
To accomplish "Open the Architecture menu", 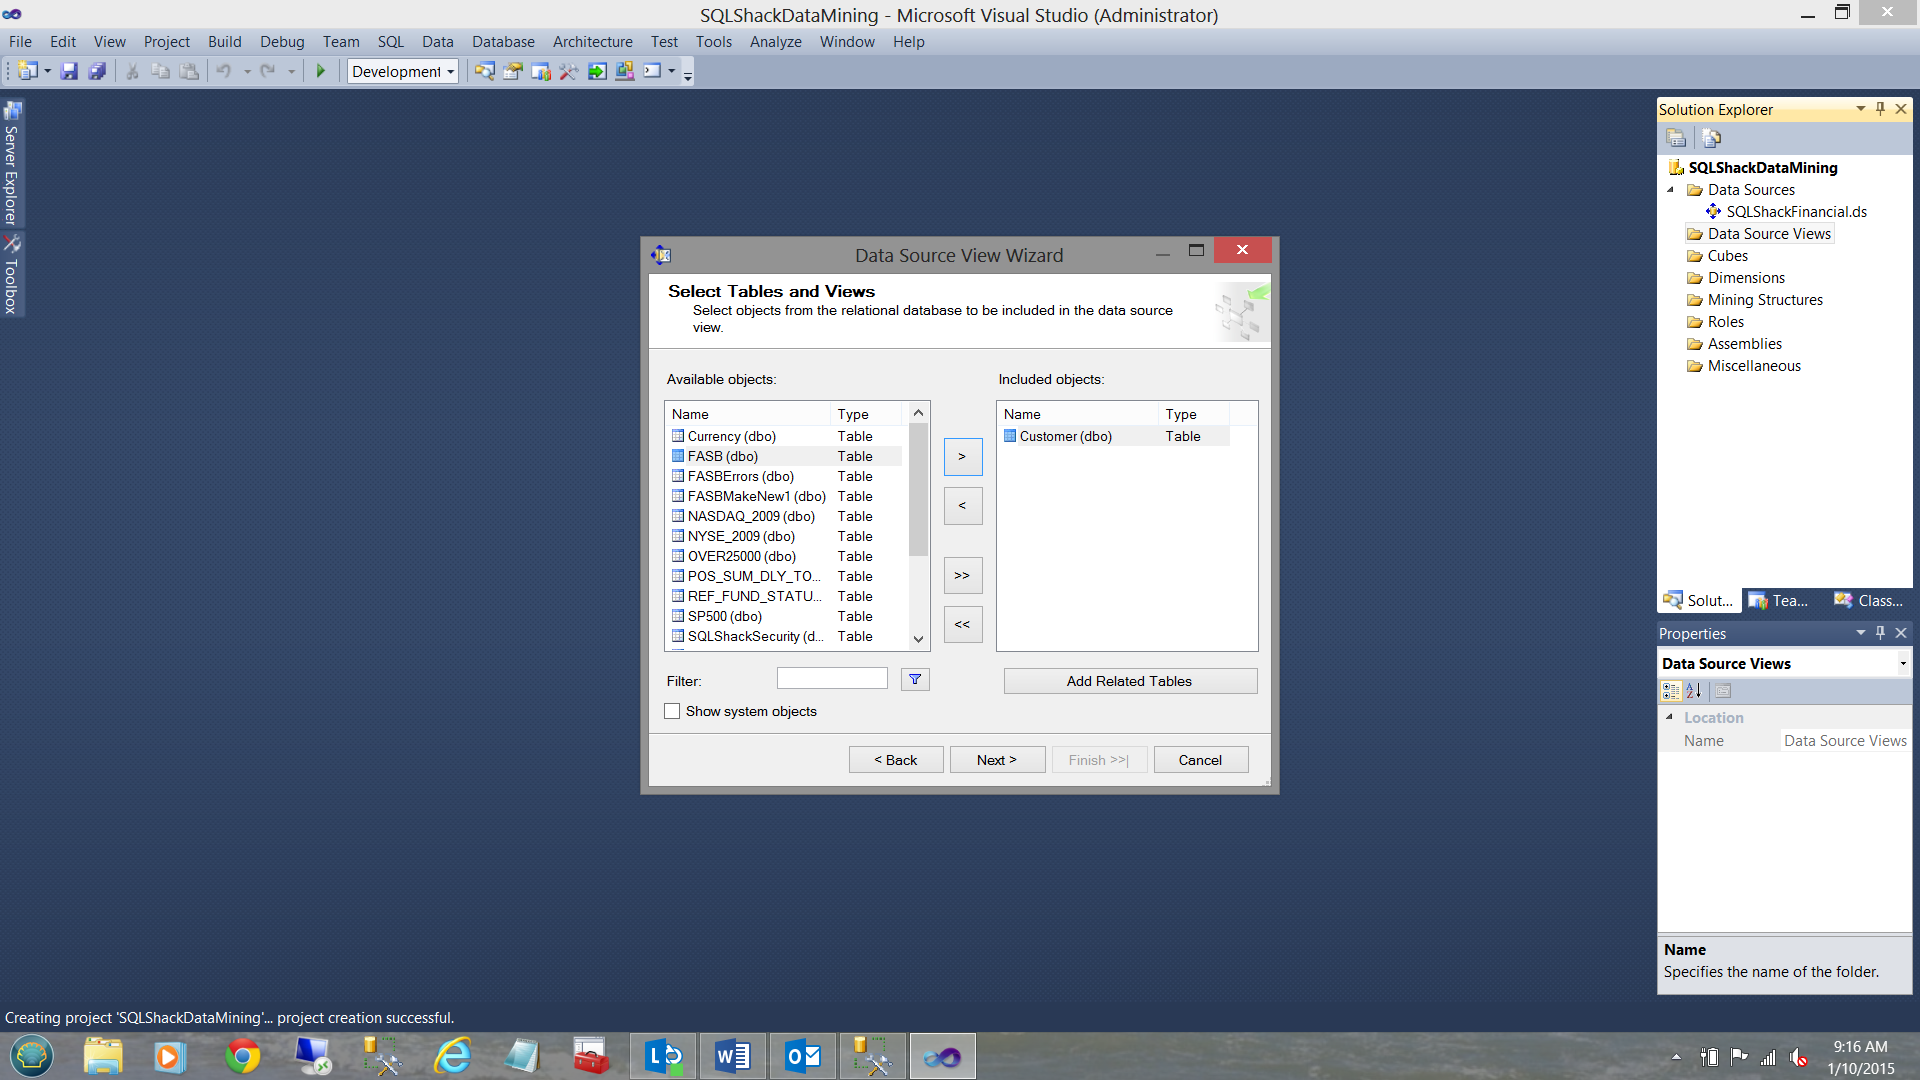I will click(592, 42).
